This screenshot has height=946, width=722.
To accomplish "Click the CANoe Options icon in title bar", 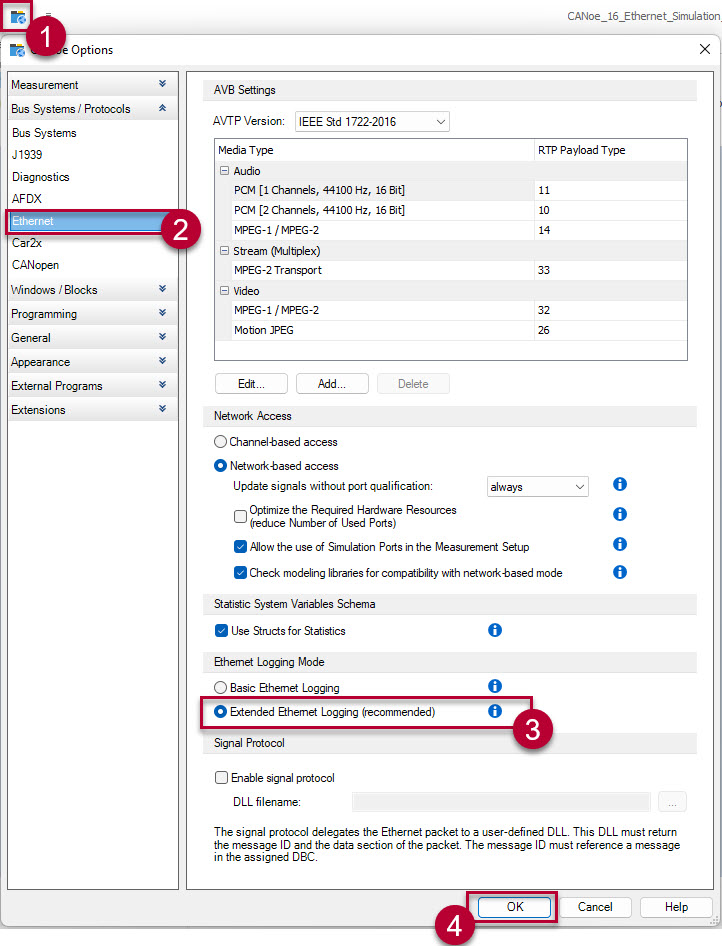I will 17,49.
